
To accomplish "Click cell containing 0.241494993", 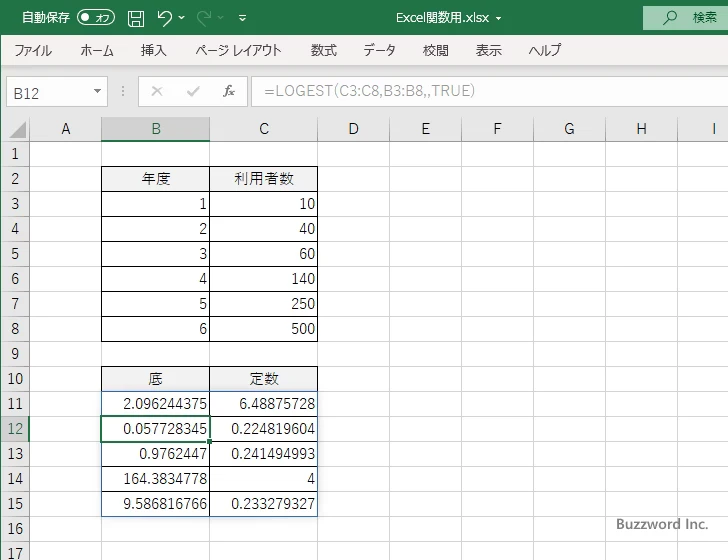I will click(x=264, y=454).
